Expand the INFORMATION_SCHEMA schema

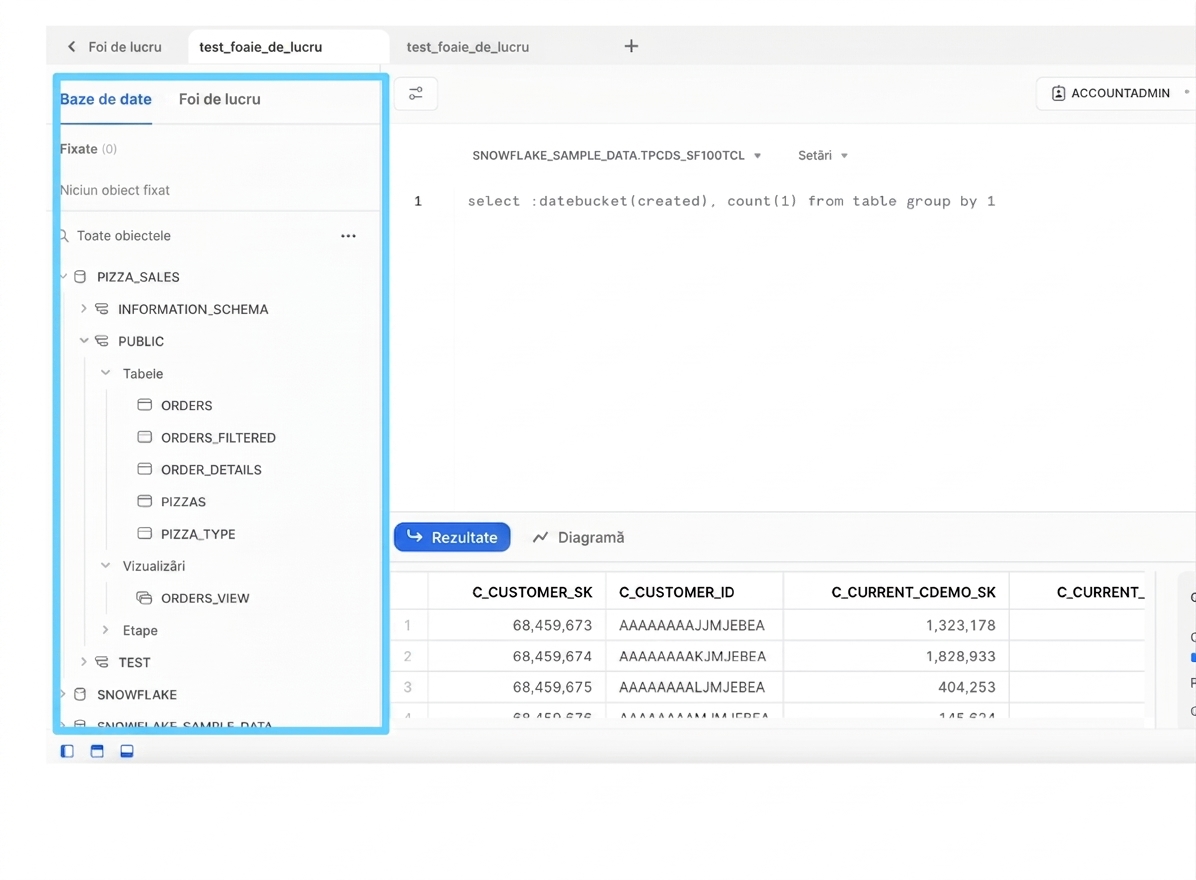tap(84, 308)
